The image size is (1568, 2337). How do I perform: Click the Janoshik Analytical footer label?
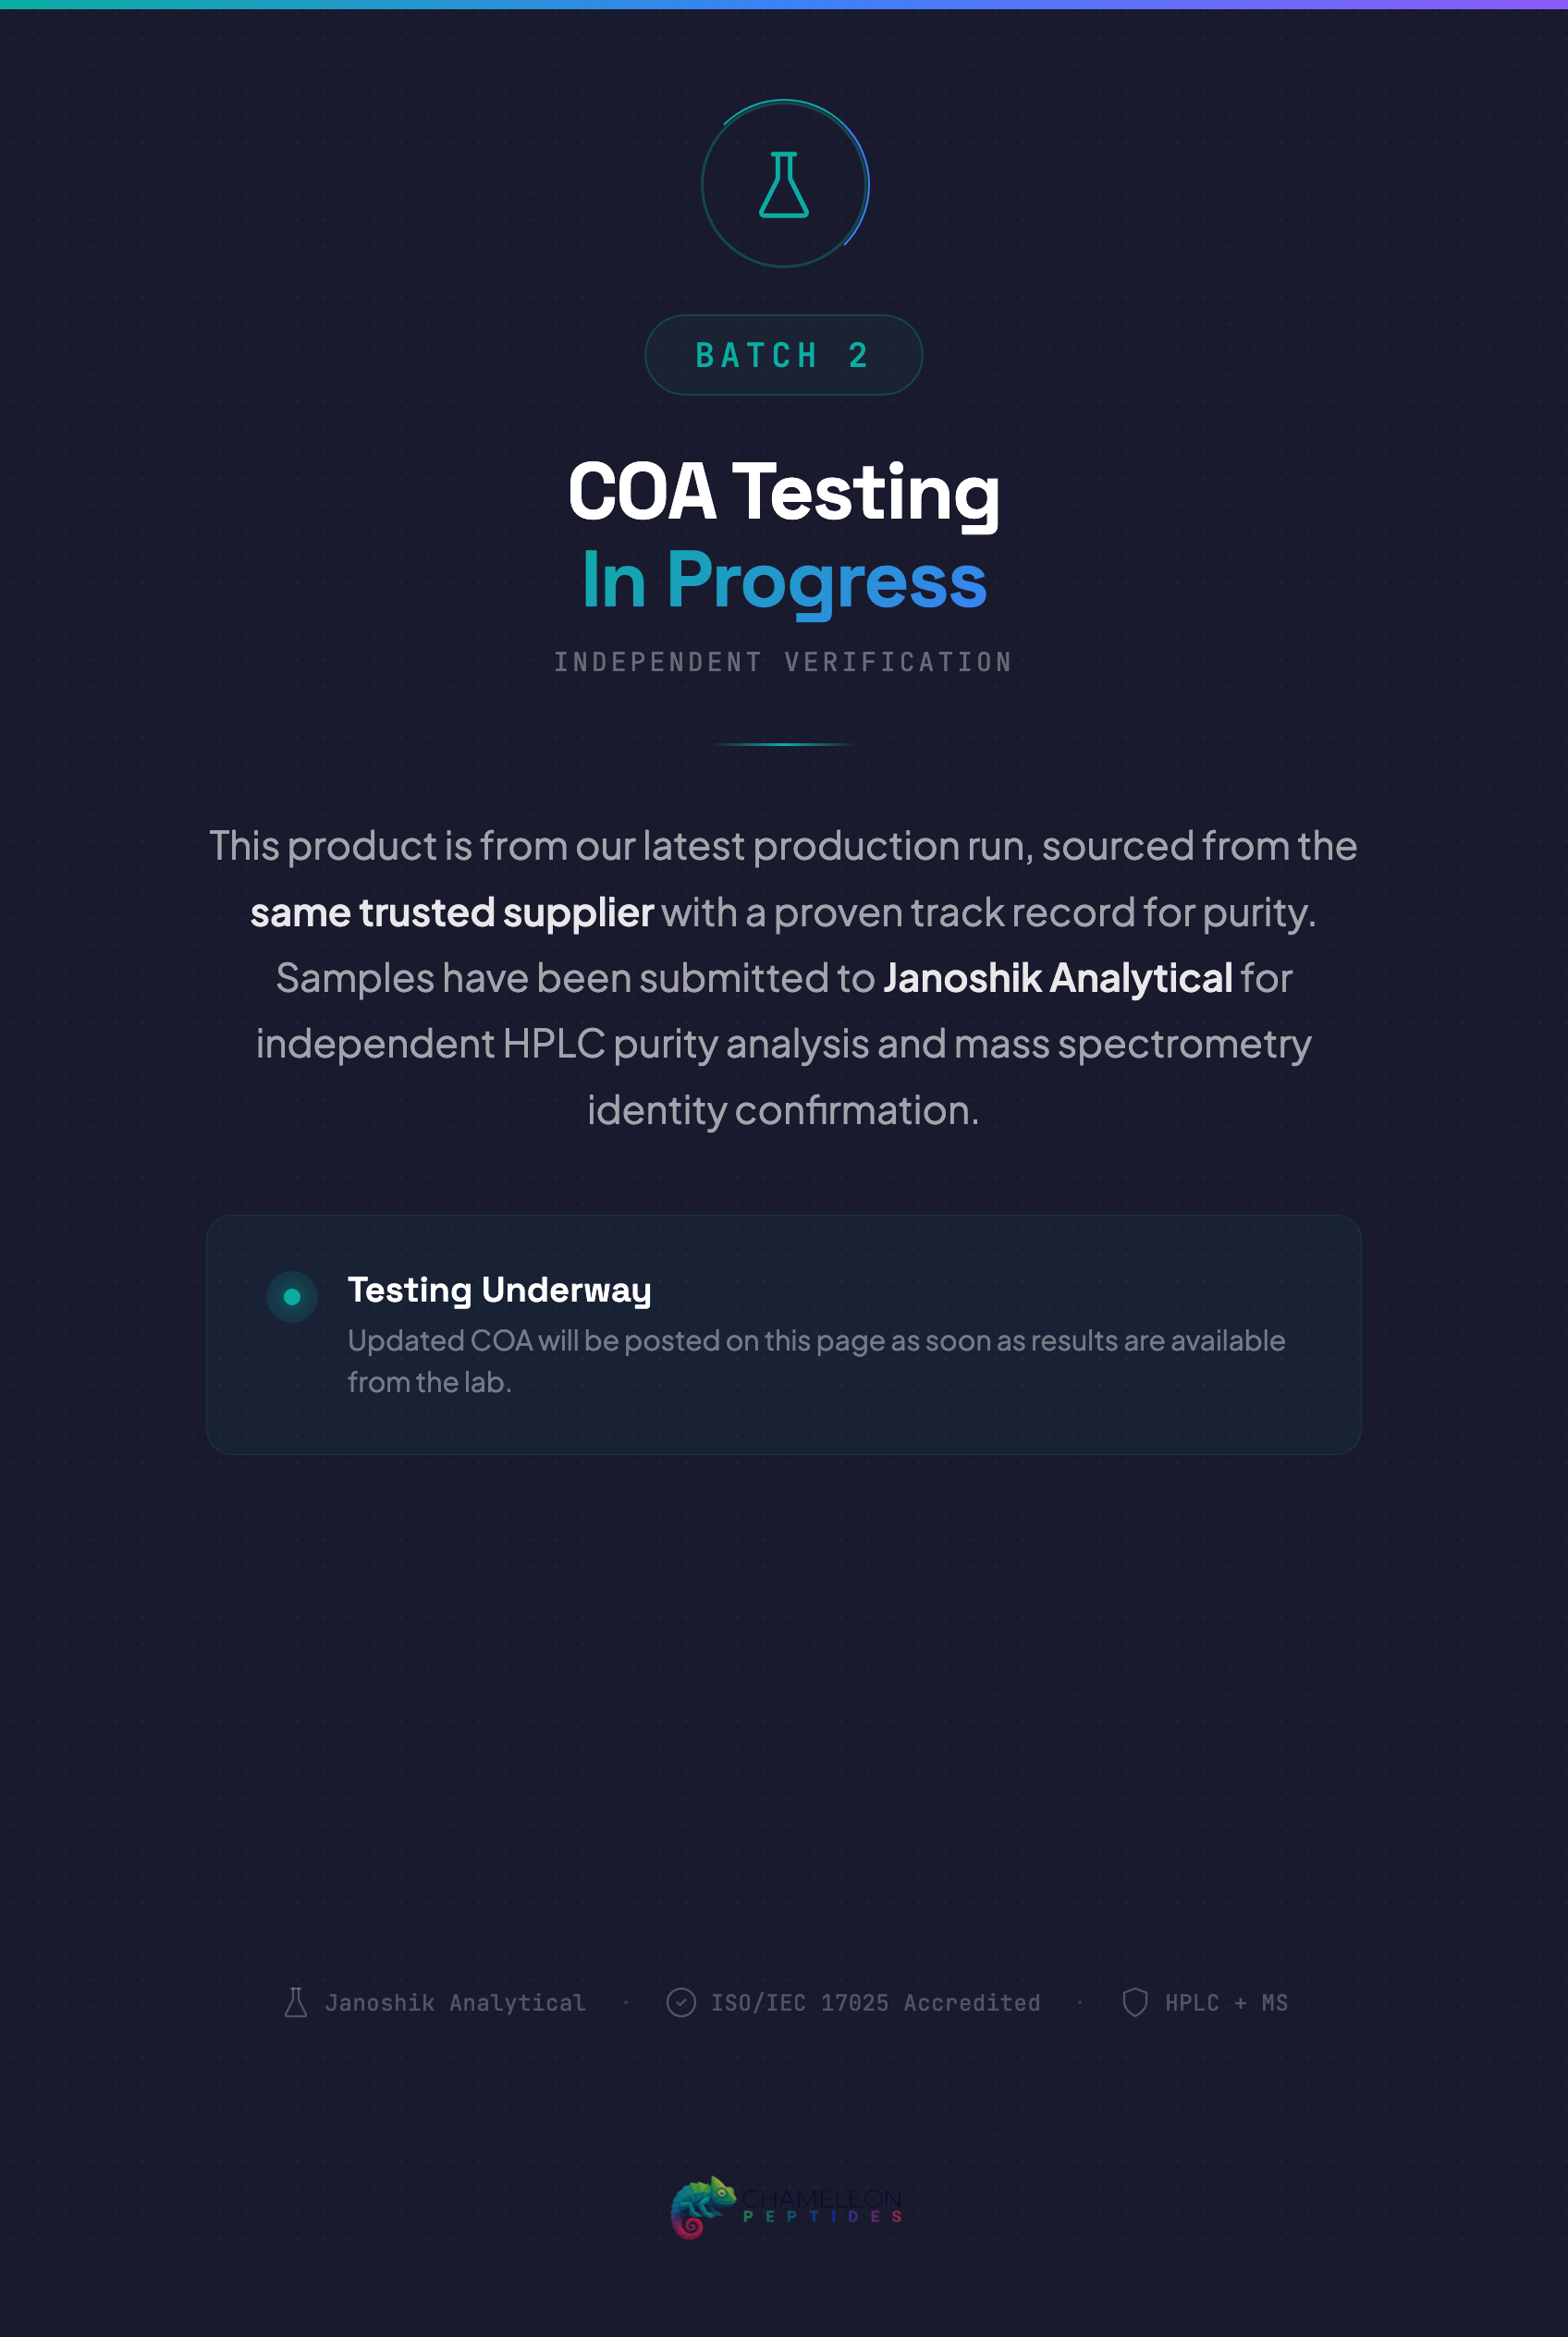point(455,2003)
